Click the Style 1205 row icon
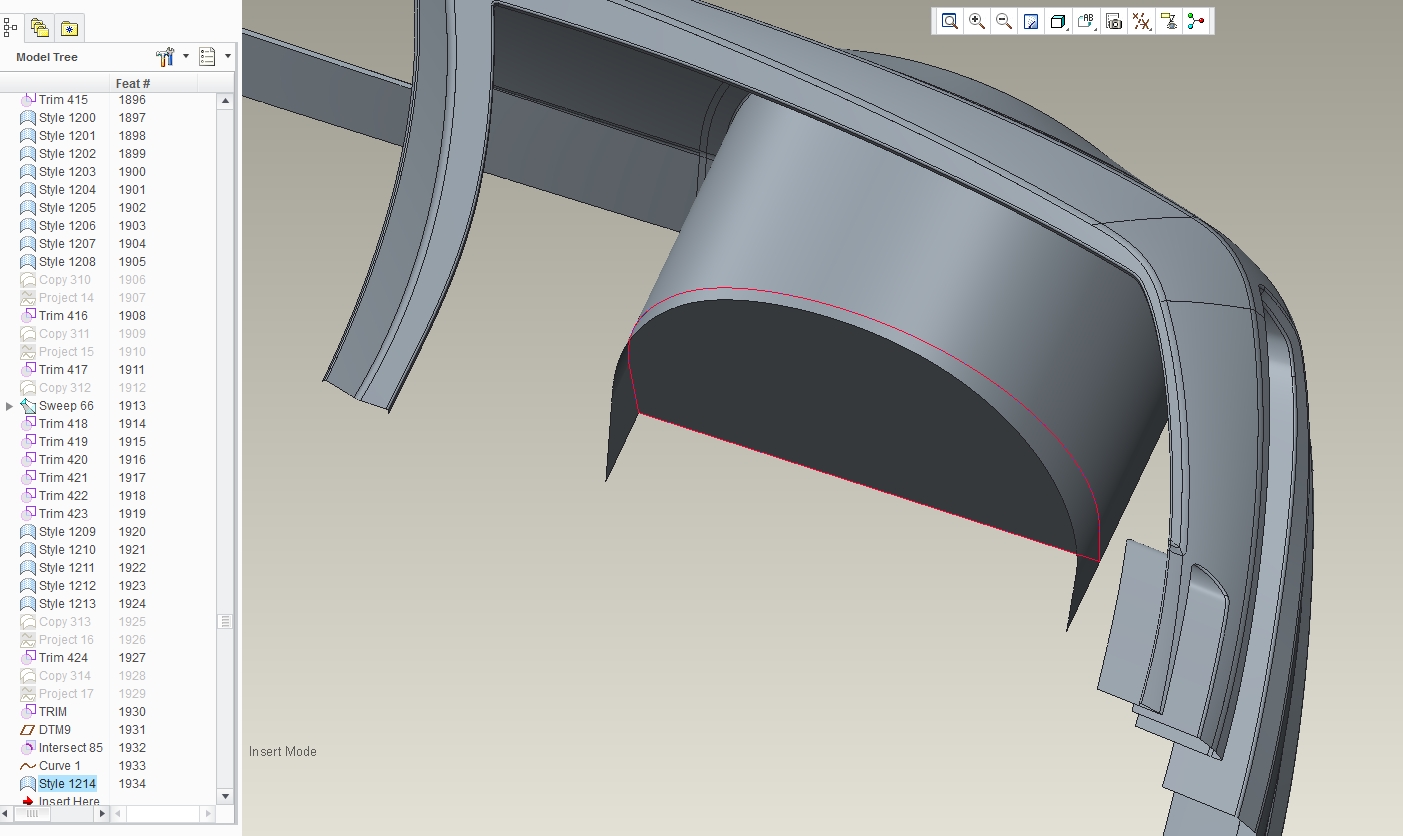 pyautogui.click(x=28, y=208)
